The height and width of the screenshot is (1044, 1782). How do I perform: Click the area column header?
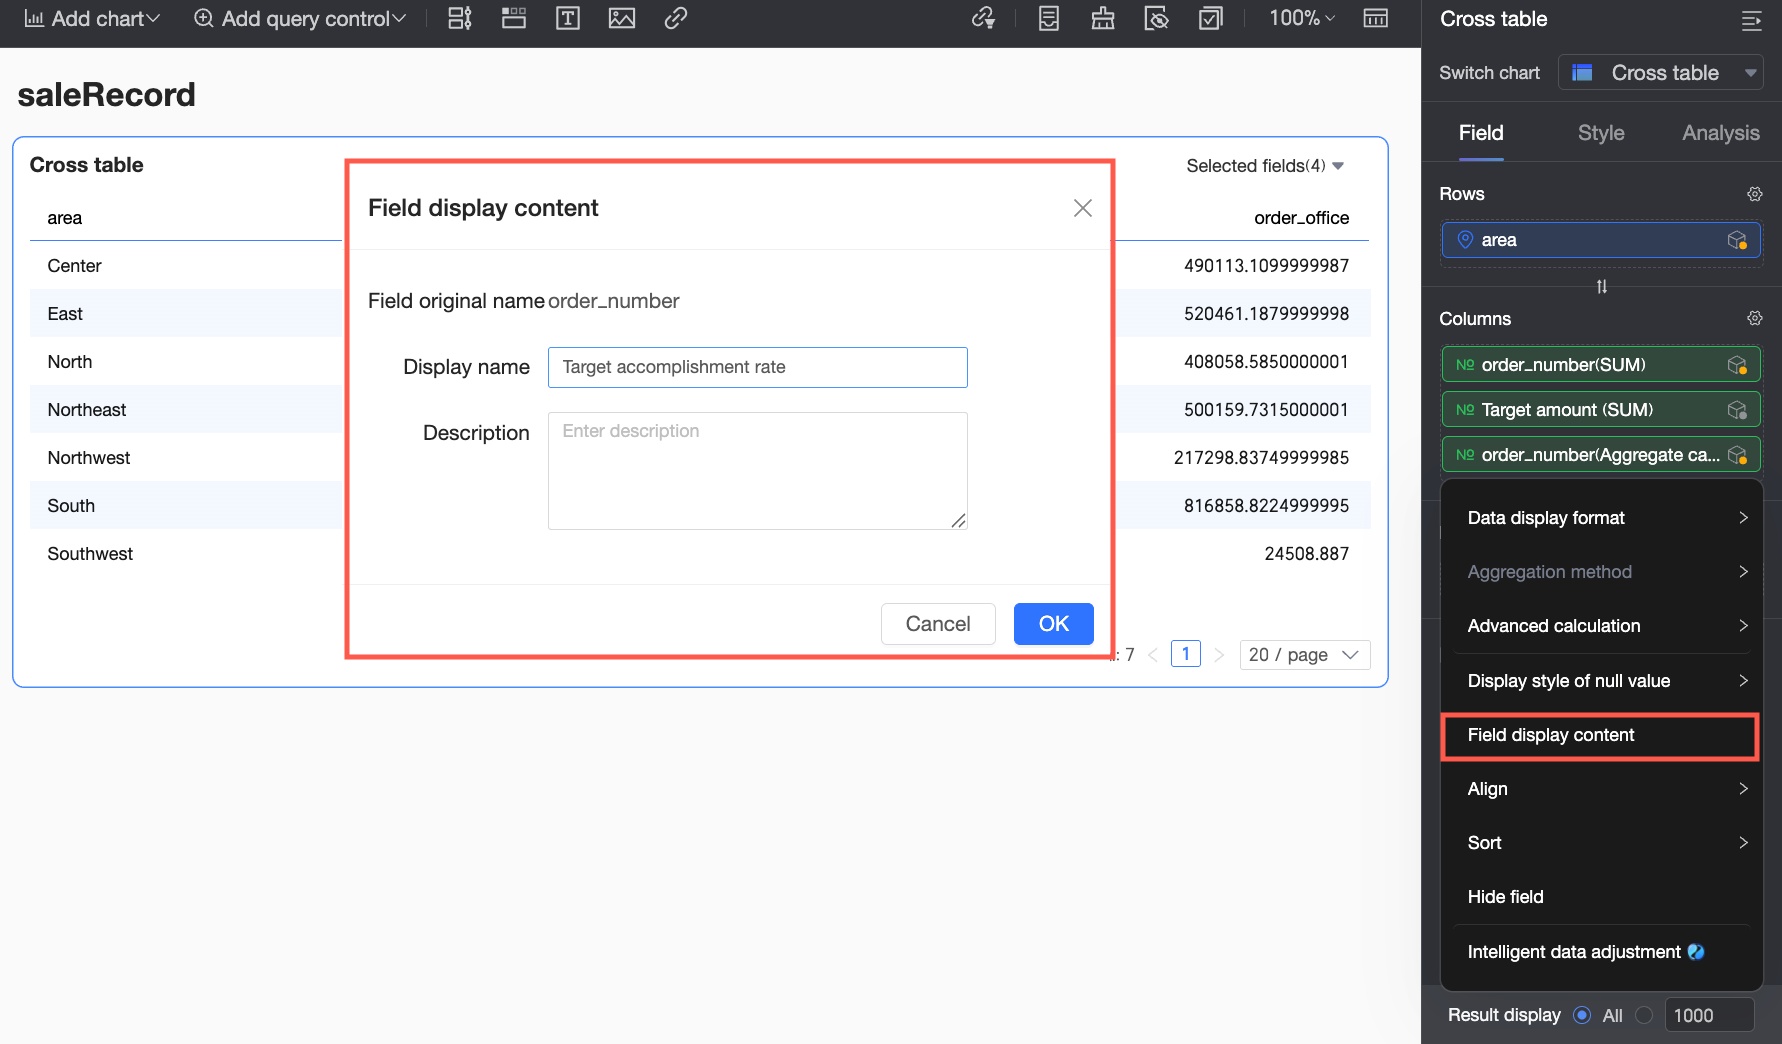[65, 218]
